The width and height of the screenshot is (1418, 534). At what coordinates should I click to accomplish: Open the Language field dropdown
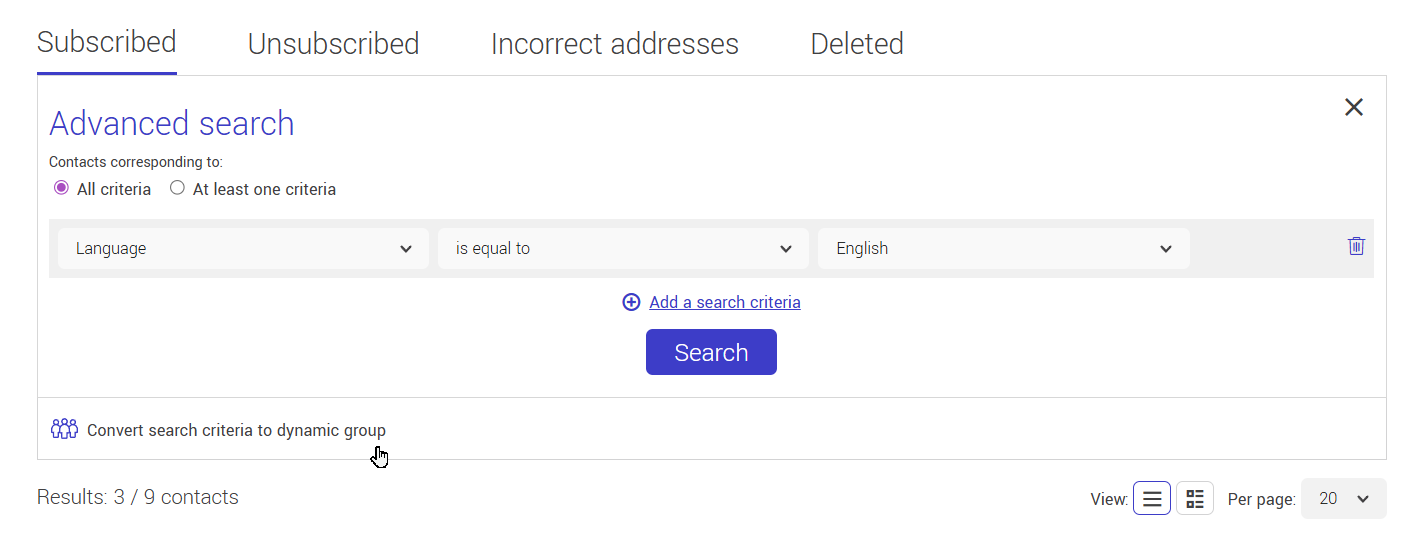click(243, 248)
